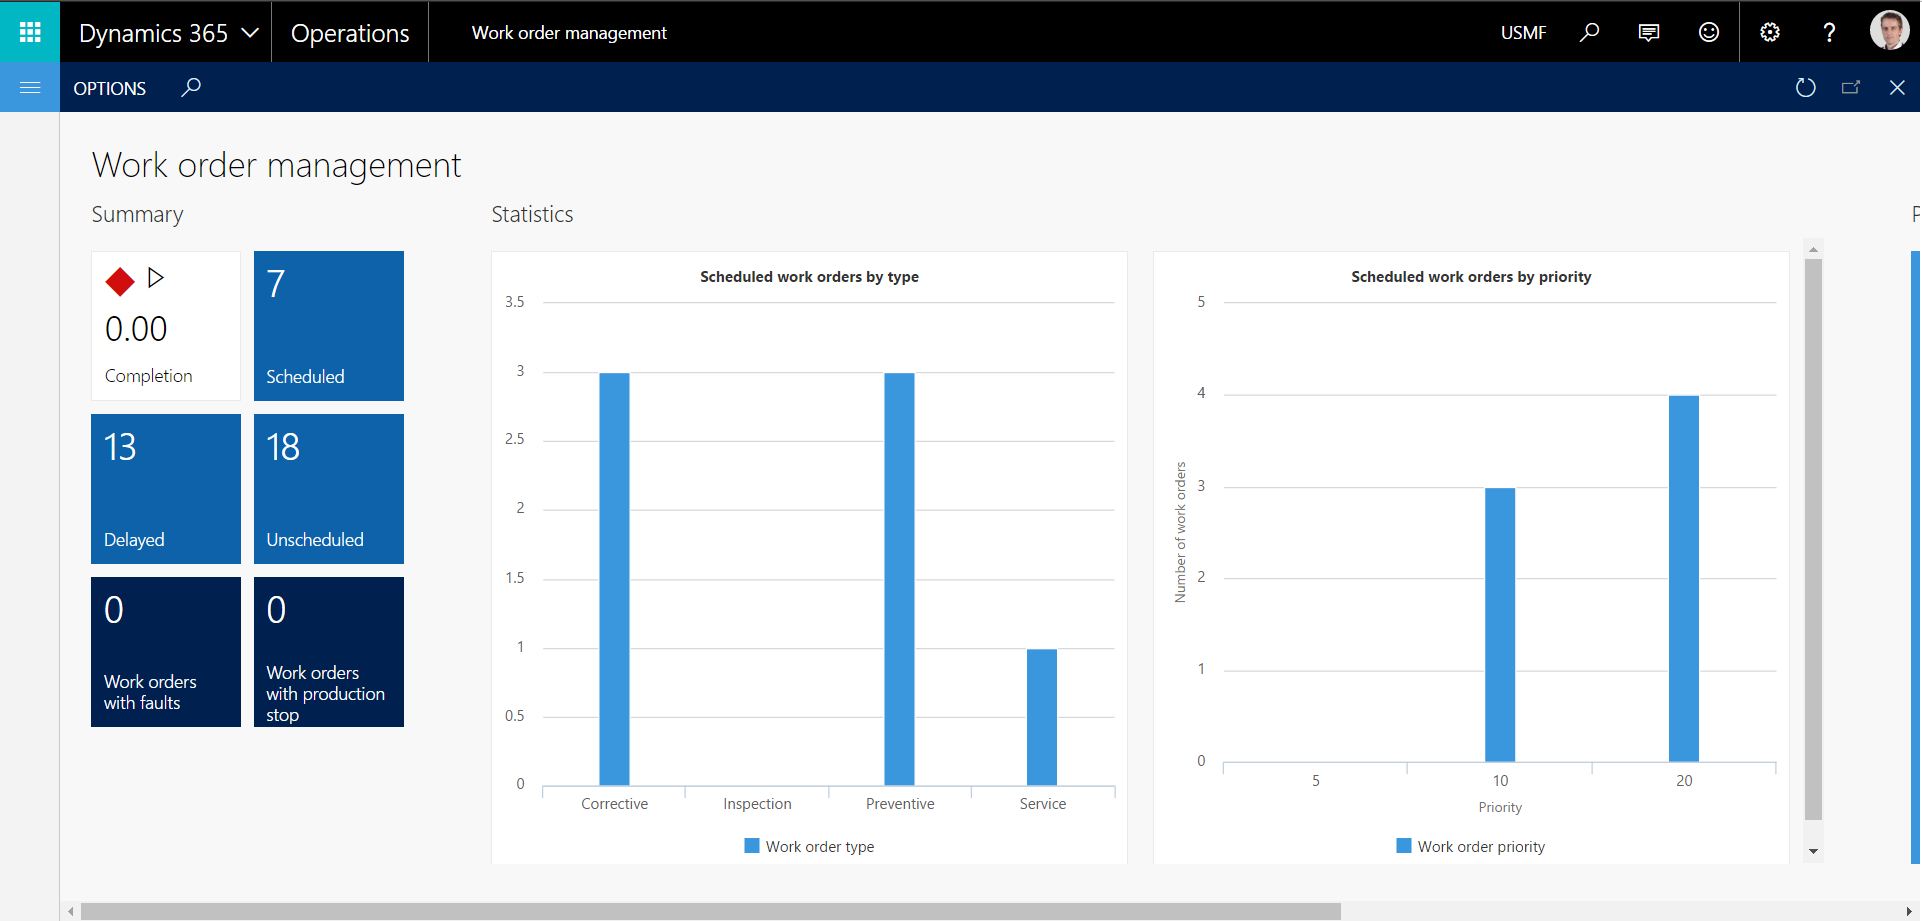
Task: Click the send feedback smiley icon
Action: click(x=1709, y=32)
